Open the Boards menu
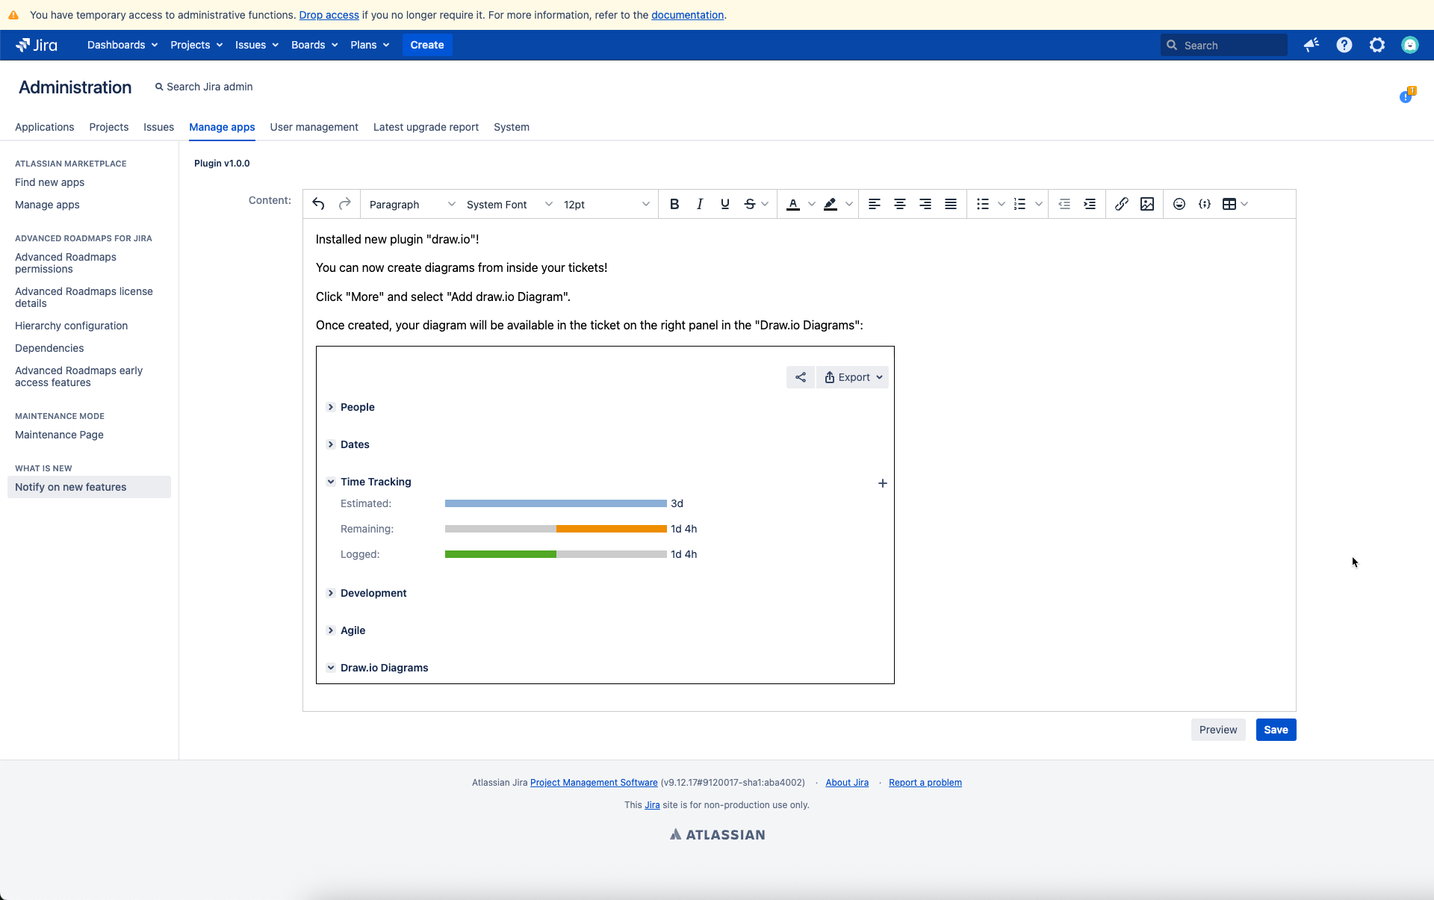 pyautogui.click(x=314, y=45)
